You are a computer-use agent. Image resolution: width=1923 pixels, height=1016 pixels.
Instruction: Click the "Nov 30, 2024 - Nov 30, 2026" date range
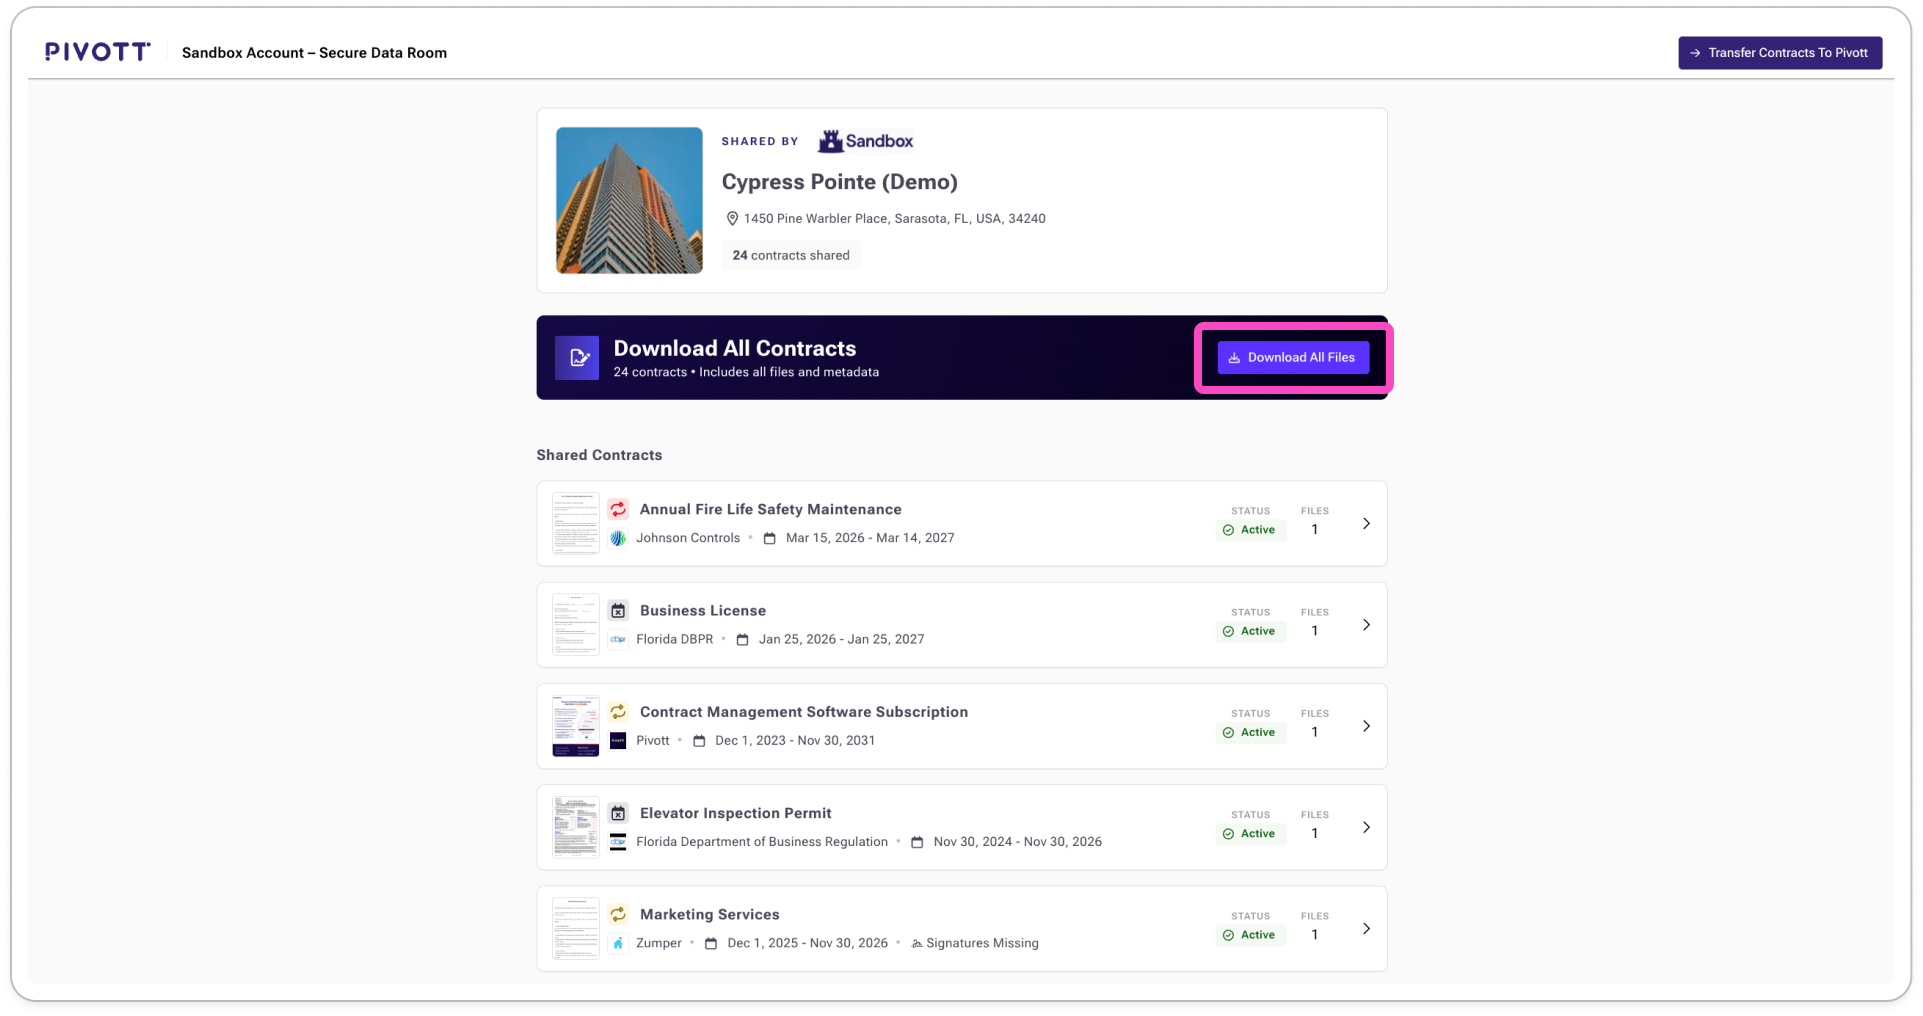tap(1018, 842)
